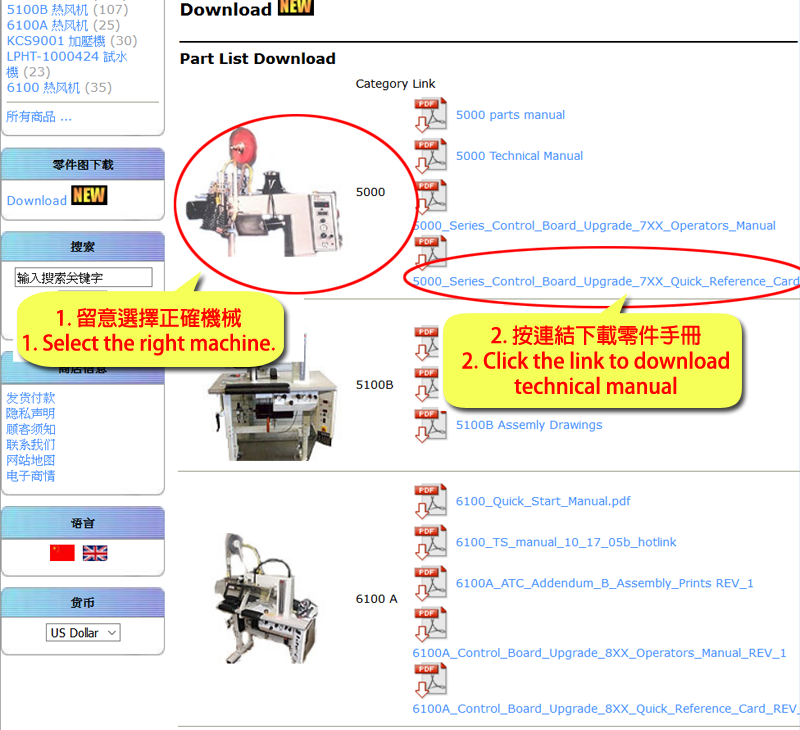Open 6100A_Control_Board_Upgrade_8XX_Operators_Manual link
Viewport: 800px width, 730px height.
[599, 653]
